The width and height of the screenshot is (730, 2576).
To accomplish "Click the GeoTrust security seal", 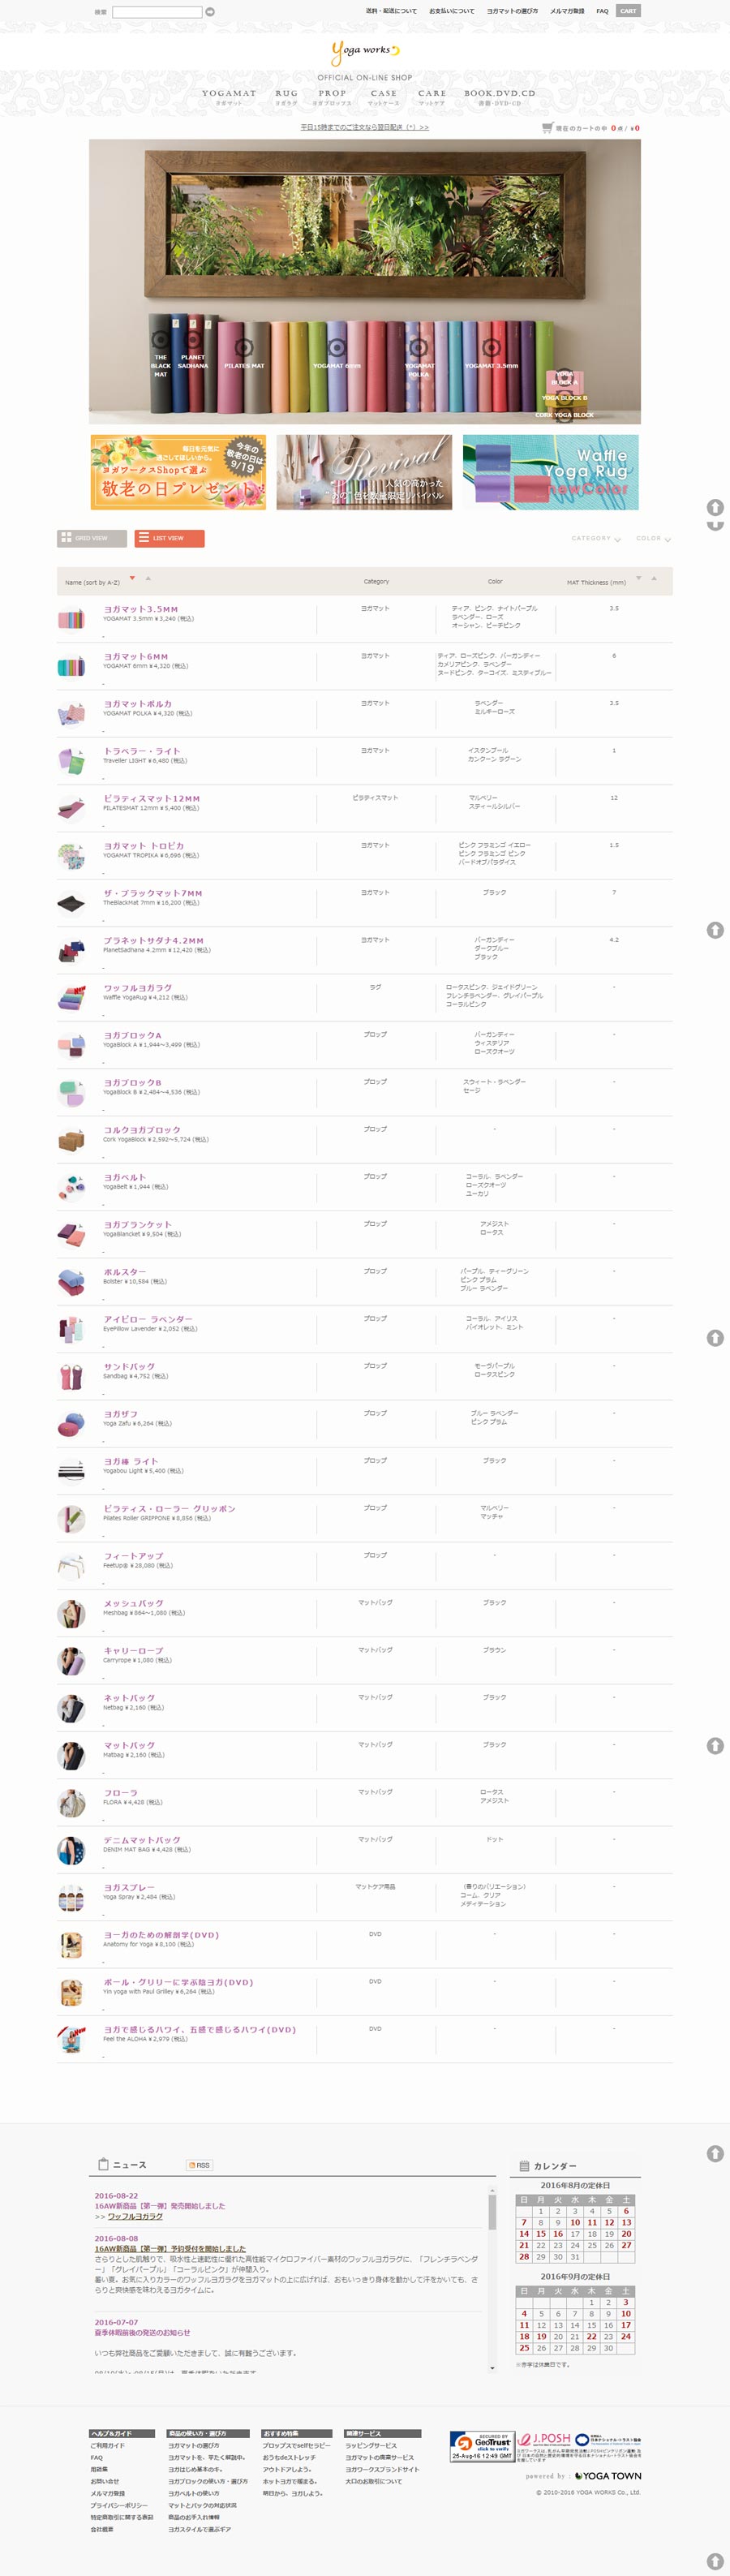I will tap(482, 2448).
